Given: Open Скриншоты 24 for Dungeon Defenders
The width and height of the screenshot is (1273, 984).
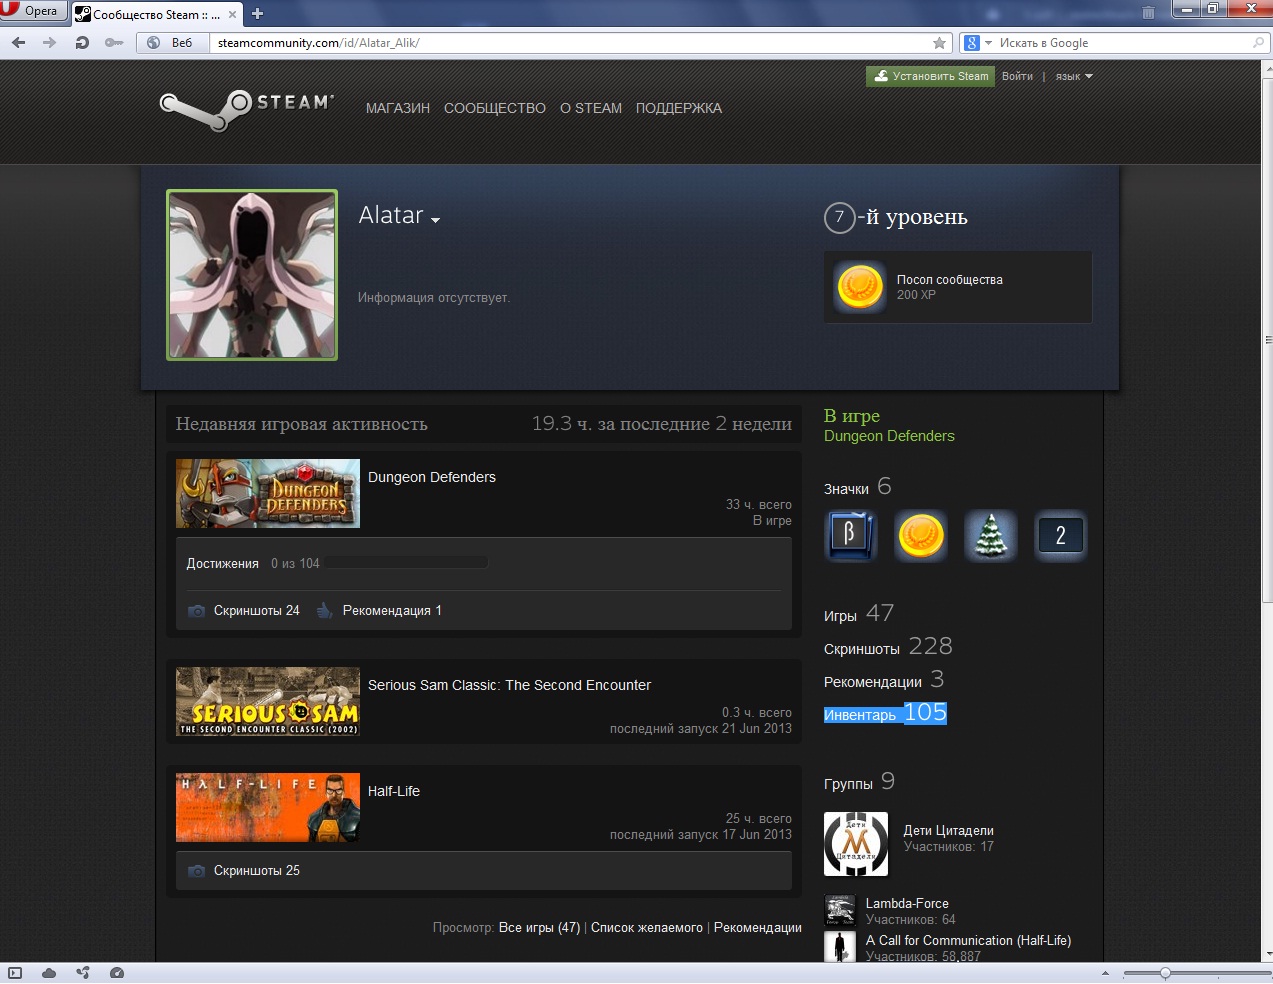Looking at the screenshot, I should point(257,610).
